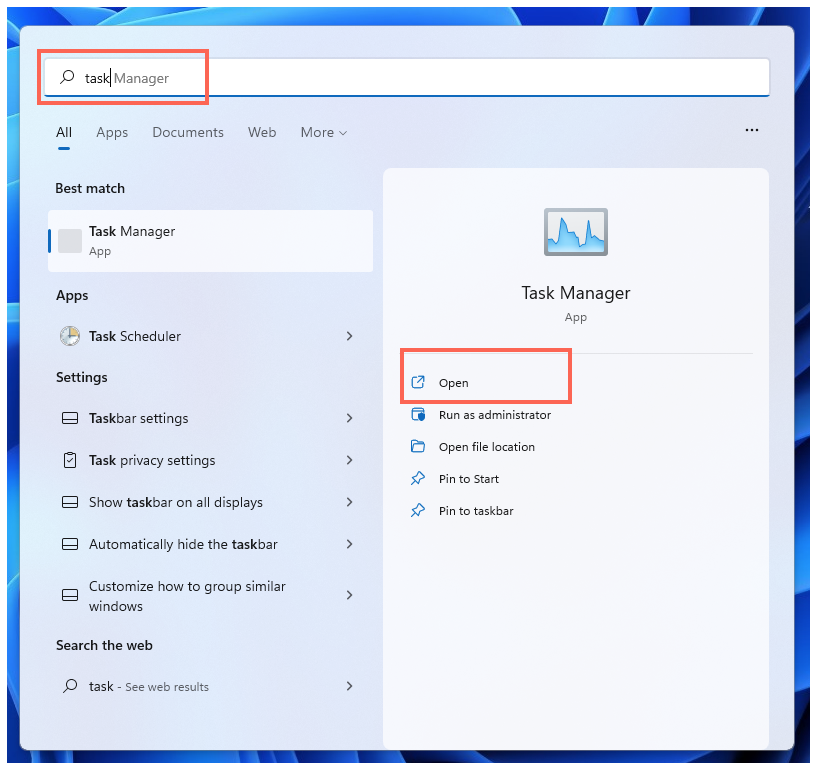The width and height of the screenshot is (816, 775).
Task: Click the search magnifier icon in search box
Action: pyautogui.click(x=67, y=77)
